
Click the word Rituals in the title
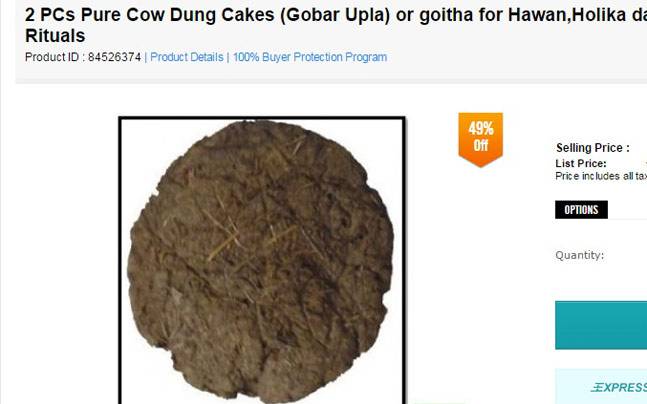55,36
